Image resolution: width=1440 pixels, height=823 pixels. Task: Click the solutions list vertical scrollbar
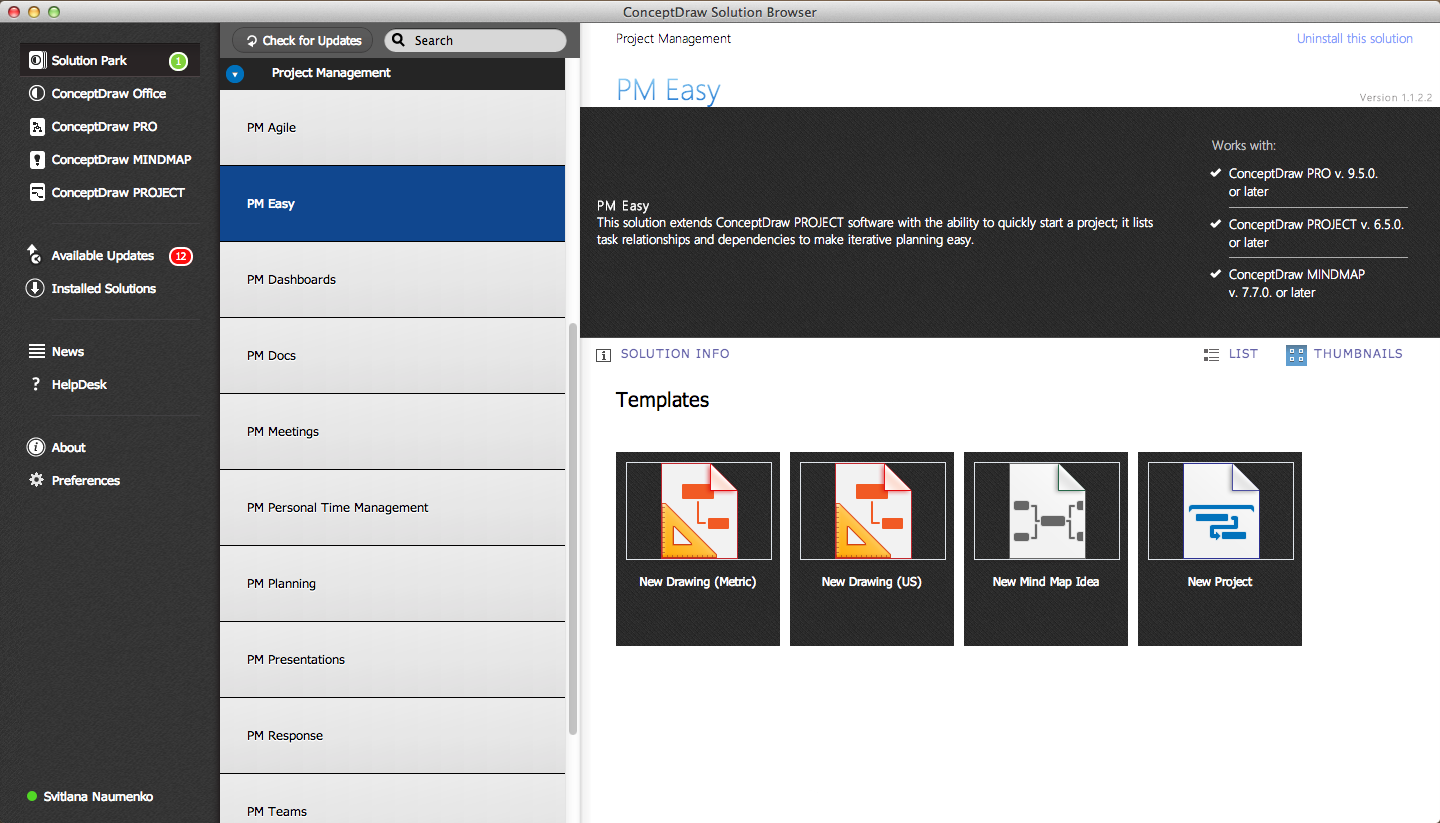[x=573, y=530]
